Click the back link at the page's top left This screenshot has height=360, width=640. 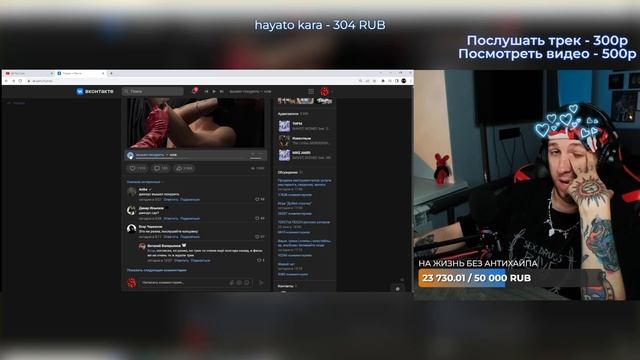[x=16, y=103]
